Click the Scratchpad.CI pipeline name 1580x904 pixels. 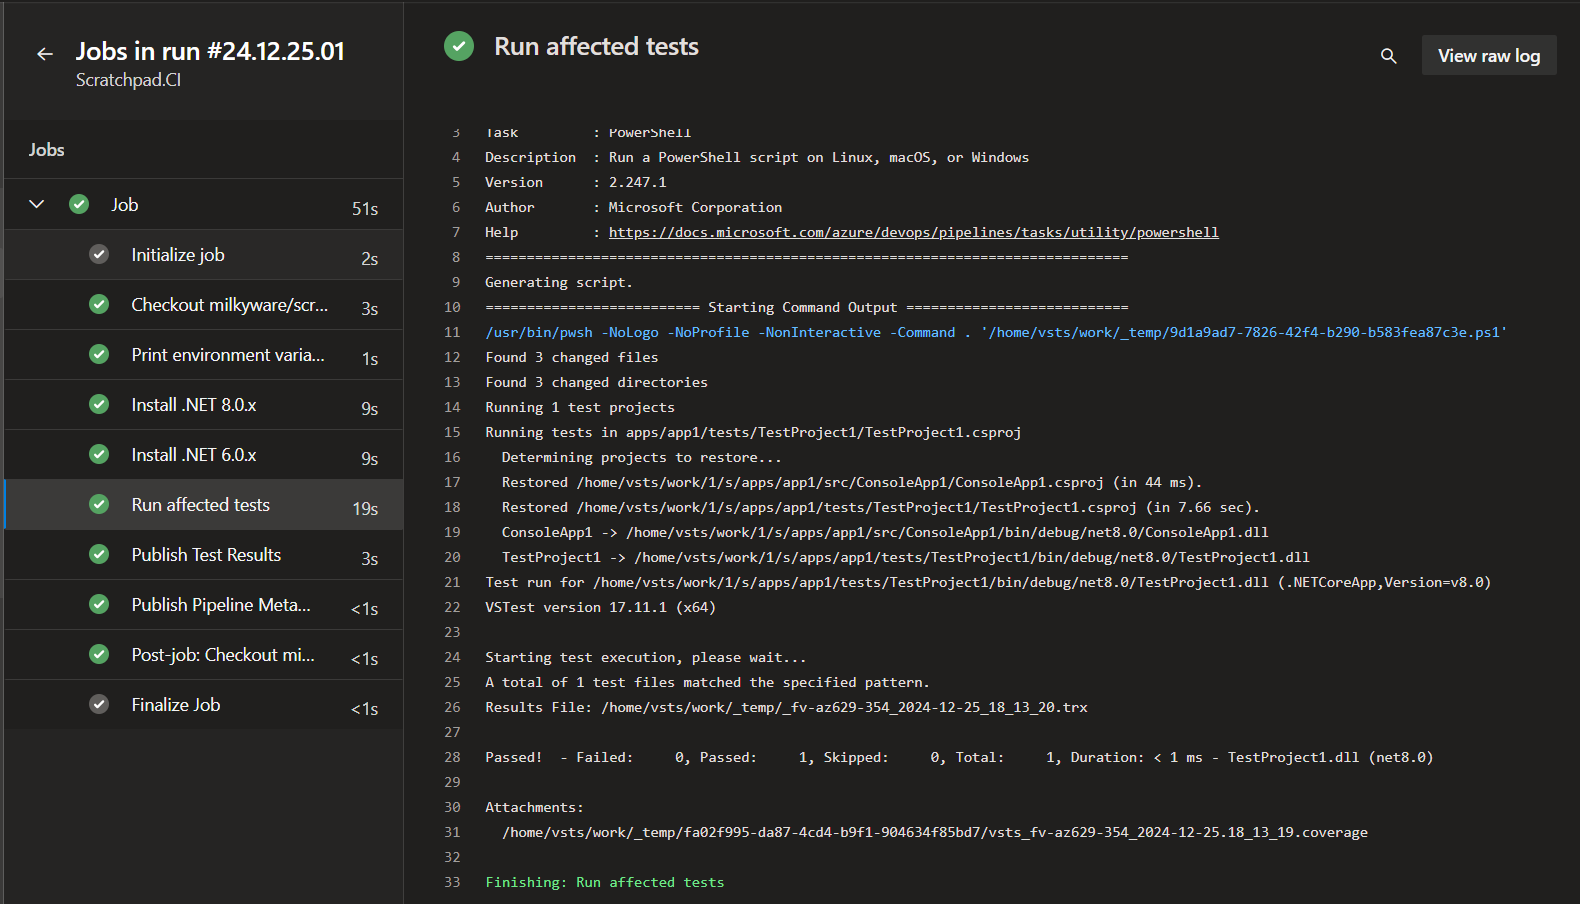[128, 80]
